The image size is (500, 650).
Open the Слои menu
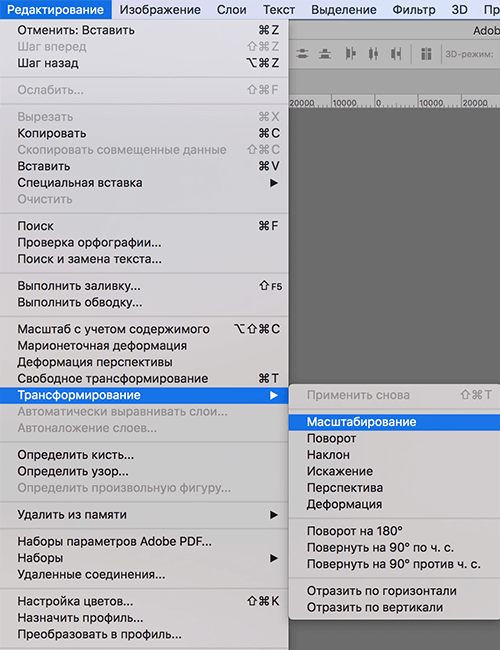pyautogui.click(x=231, y=10)
